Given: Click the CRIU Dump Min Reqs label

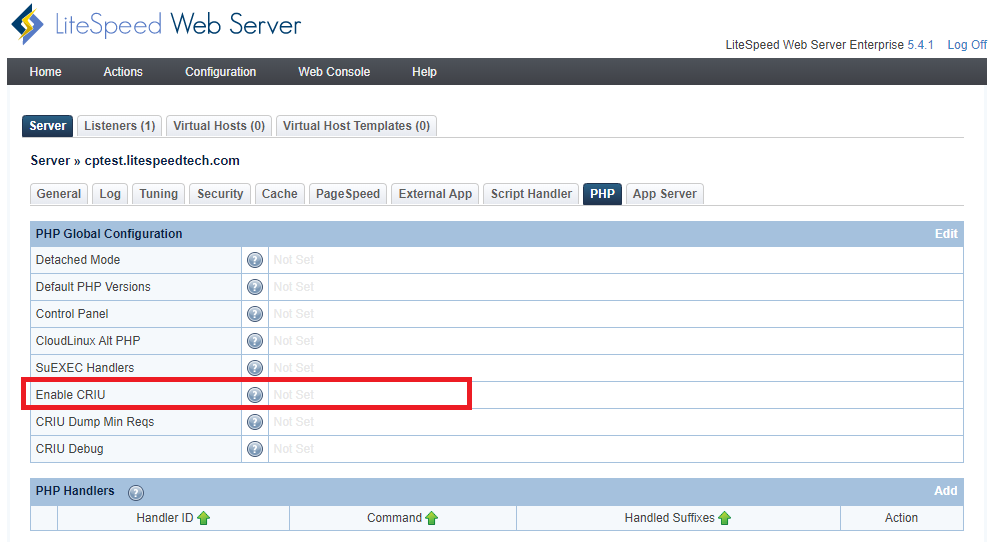Looking at the screenshot, I should point(95,422).
